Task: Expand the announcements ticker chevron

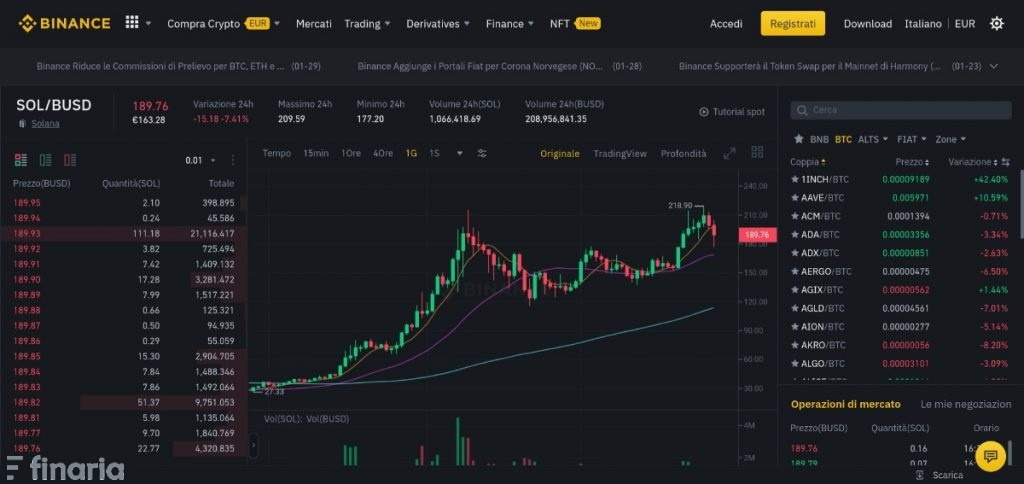Action: click(994, 66)
